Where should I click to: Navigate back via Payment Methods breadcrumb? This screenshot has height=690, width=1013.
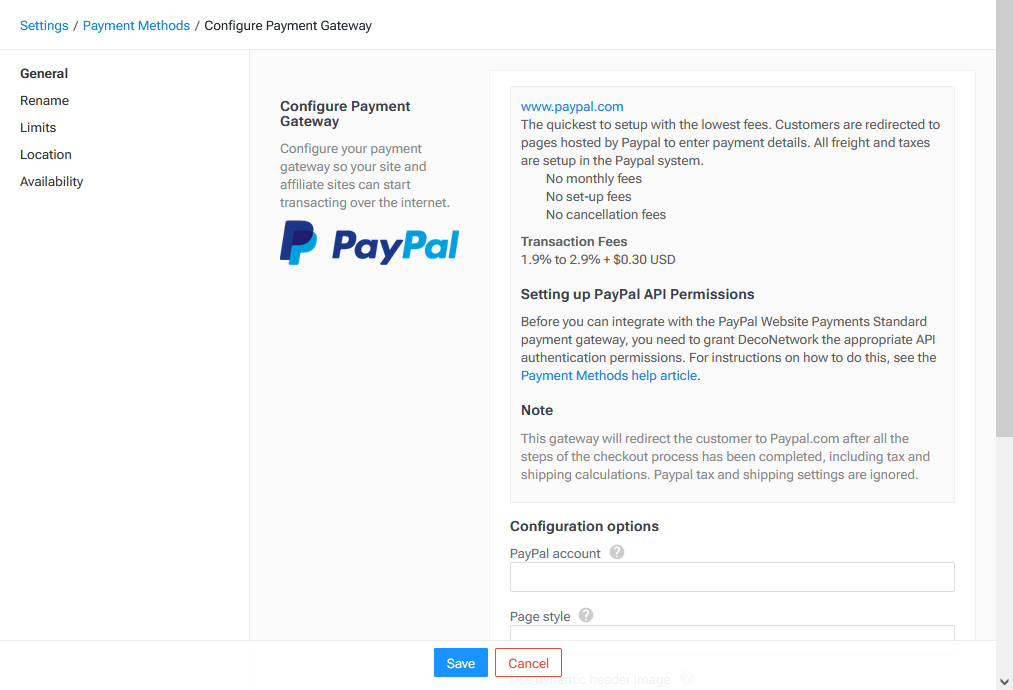136,25
